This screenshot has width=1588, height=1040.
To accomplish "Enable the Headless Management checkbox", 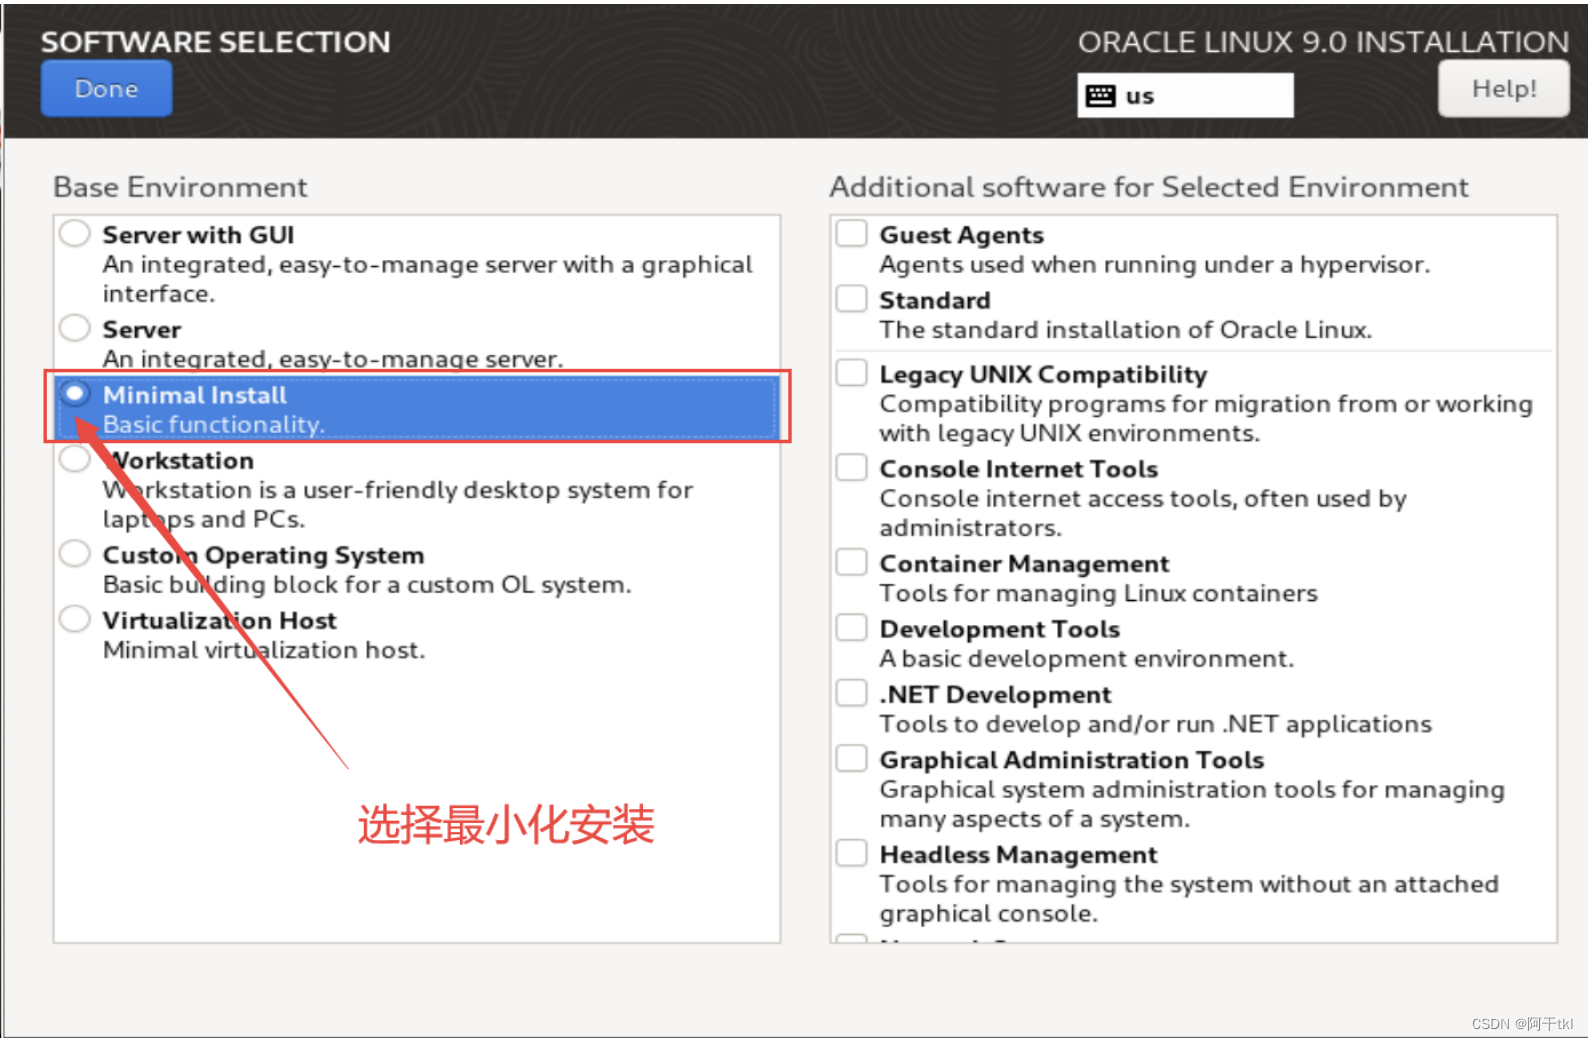I will [x=851, y=853].
